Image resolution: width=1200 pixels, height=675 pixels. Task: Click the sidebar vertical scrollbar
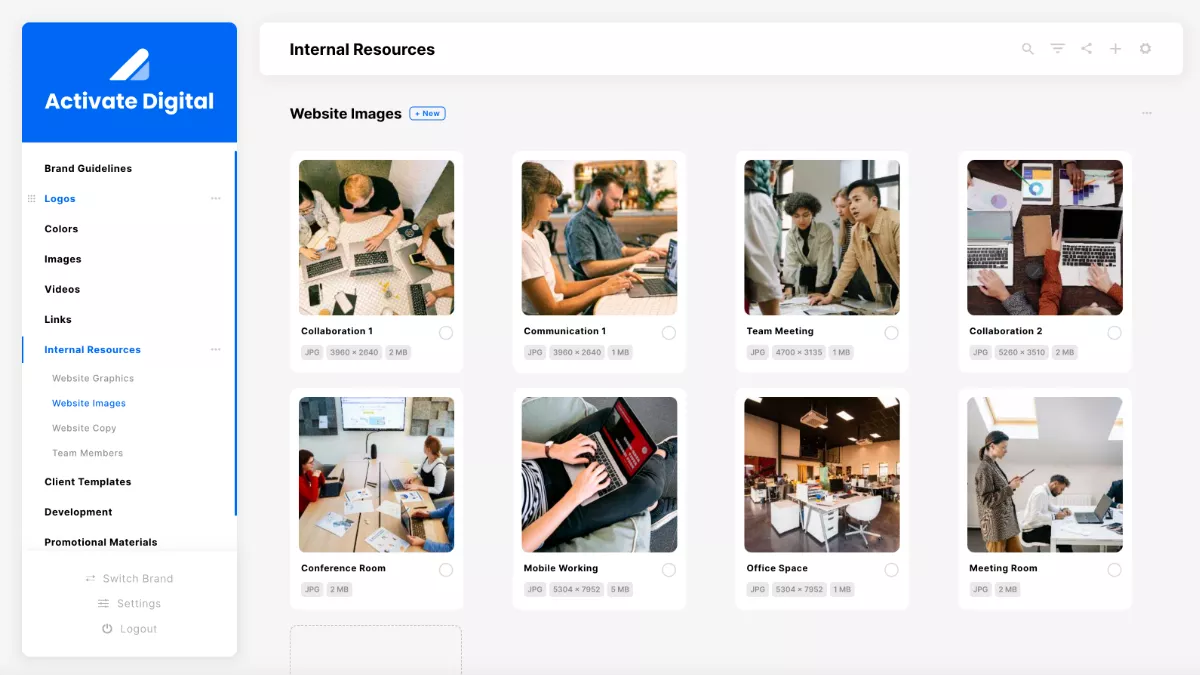[236, 330]
